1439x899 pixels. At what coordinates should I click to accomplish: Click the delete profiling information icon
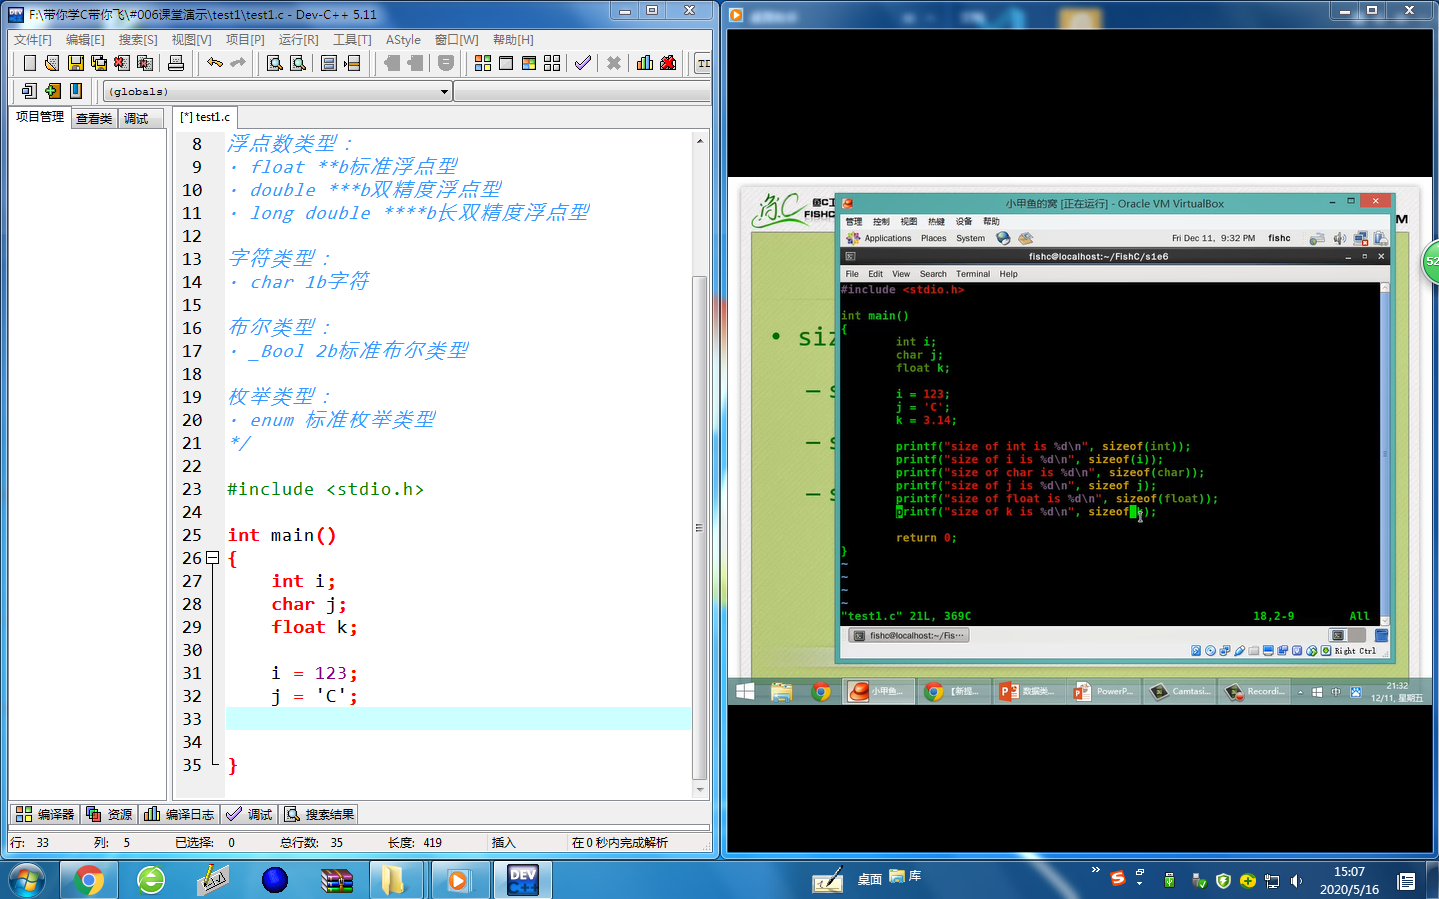(668, 63)
